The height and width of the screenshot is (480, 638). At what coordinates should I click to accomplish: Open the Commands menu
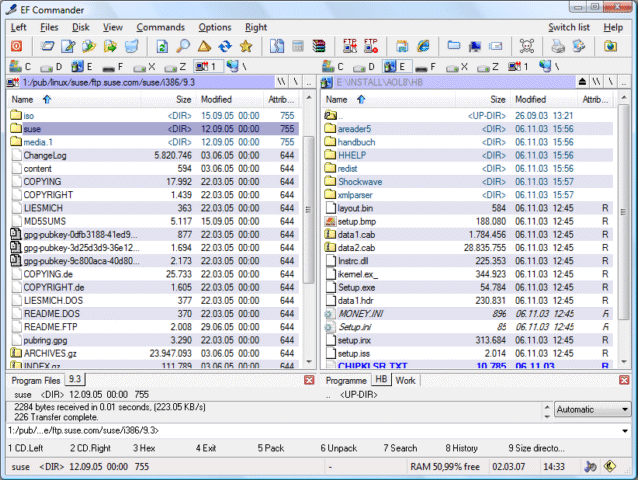[x=160, y=27]
